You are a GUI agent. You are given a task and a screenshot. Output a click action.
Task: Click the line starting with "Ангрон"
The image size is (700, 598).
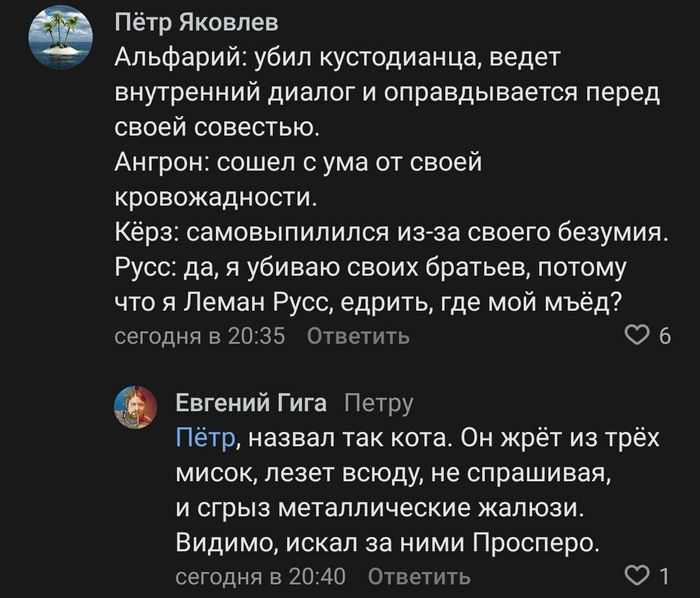(x=300, y=162)
